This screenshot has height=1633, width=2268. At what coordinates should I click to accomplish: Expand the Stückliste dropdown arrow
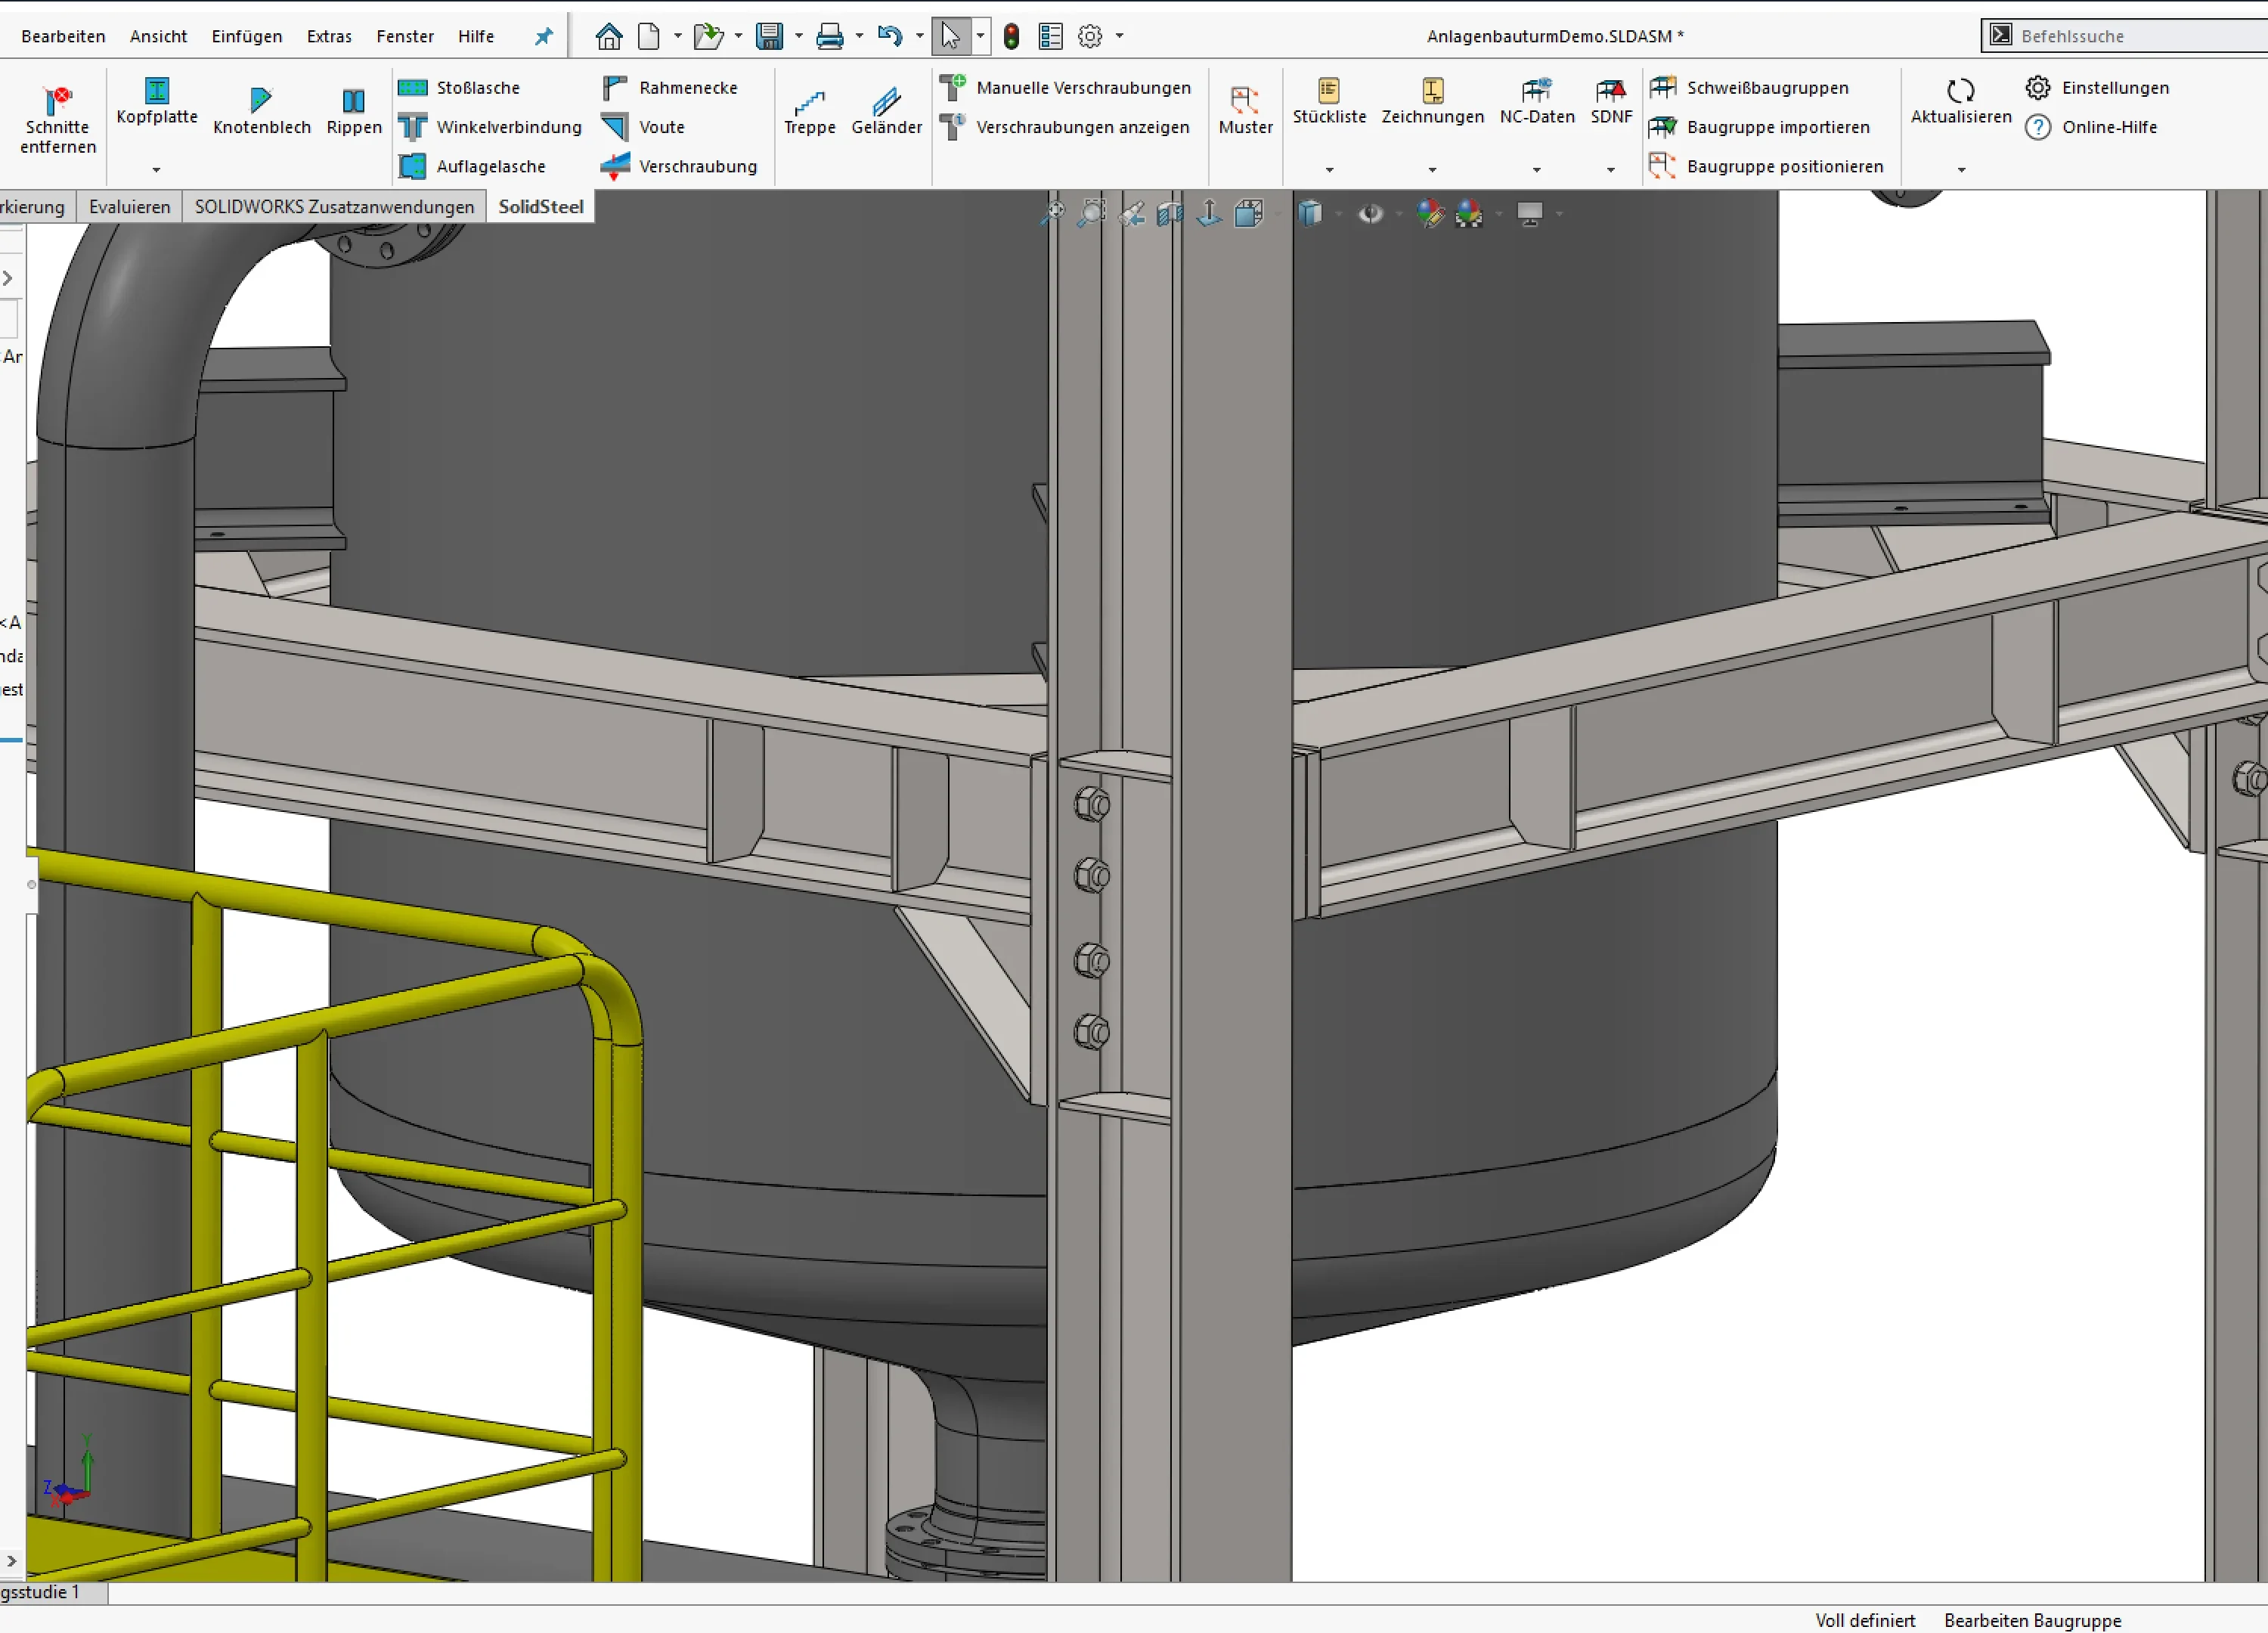tap(1329, 170)
